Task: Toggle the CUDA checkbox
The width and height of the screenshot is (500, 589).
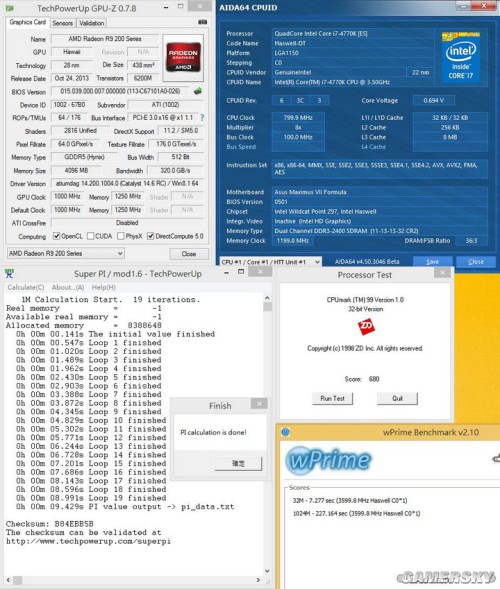Action: point(91,236)
